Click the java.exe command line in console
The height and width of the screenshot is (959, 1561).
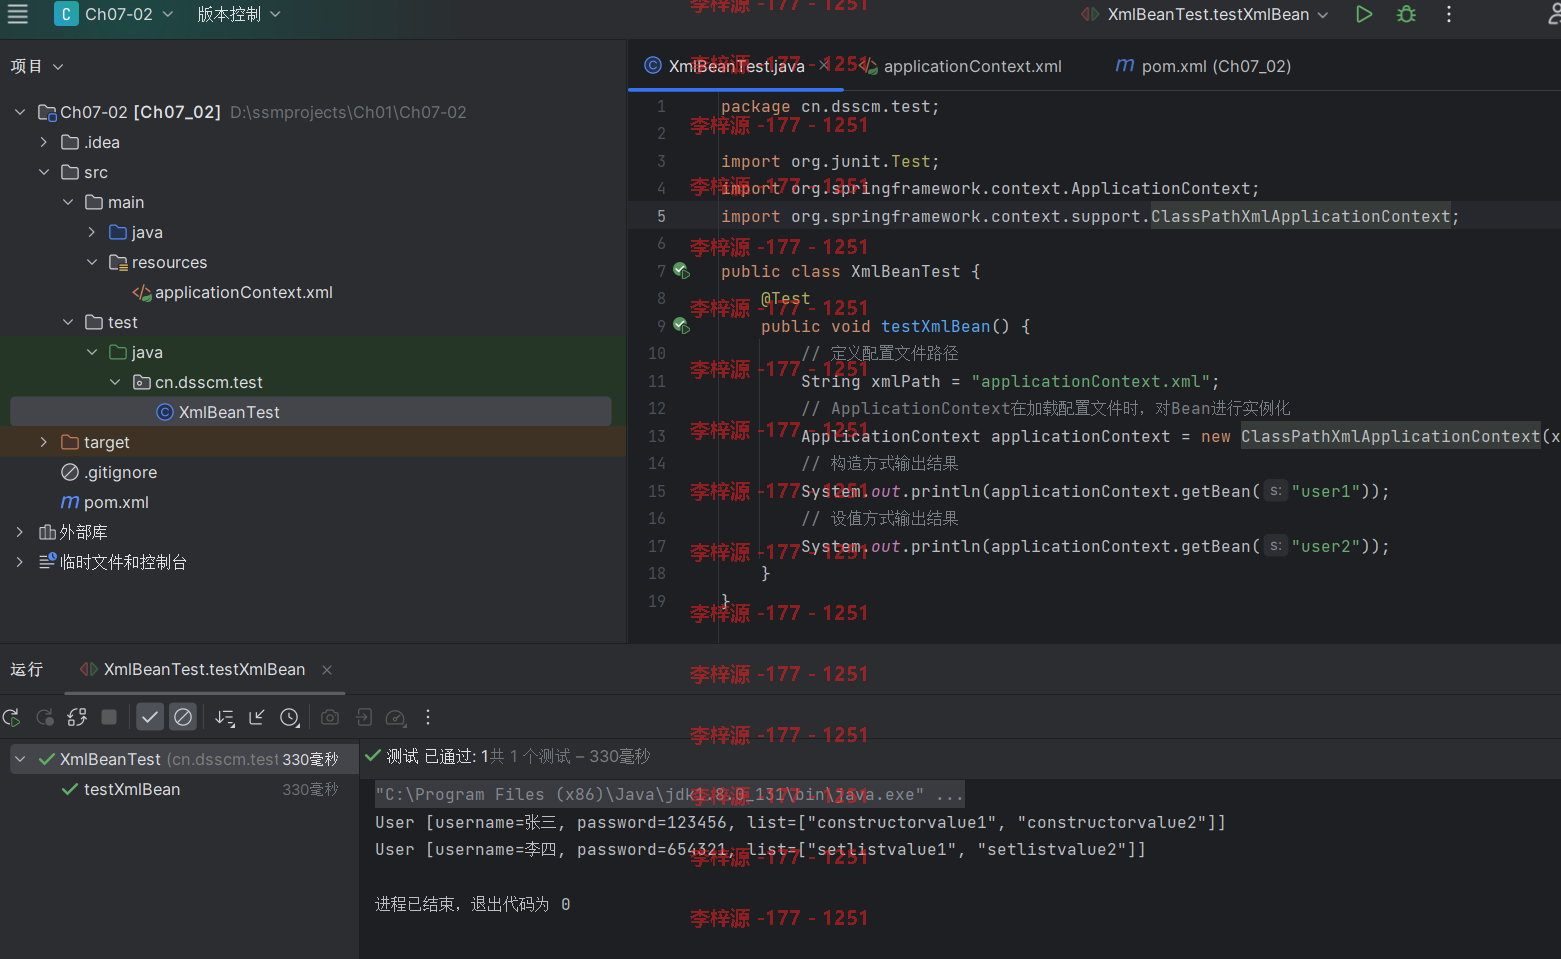click(x=669, y=794)
